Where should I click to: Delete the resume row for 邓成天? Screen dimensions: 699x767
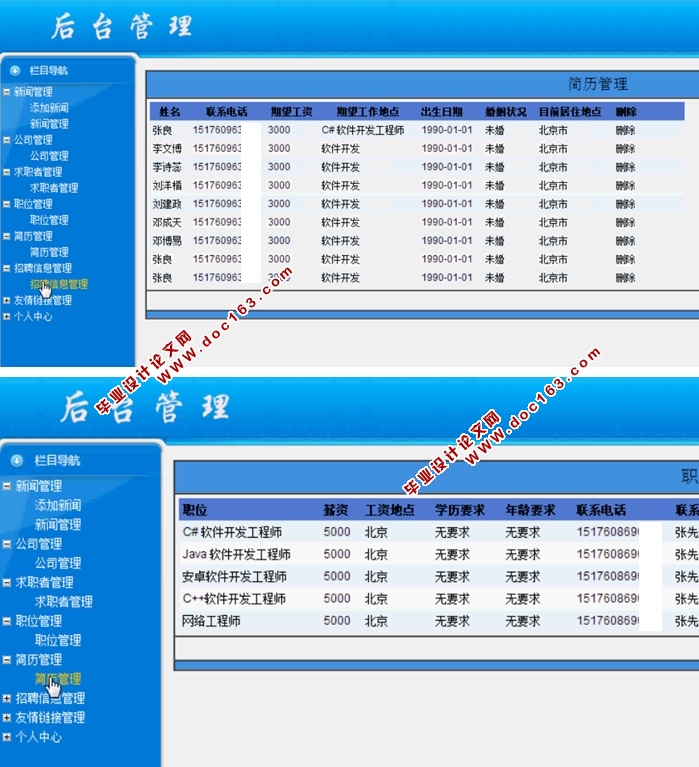click(625, 223)
